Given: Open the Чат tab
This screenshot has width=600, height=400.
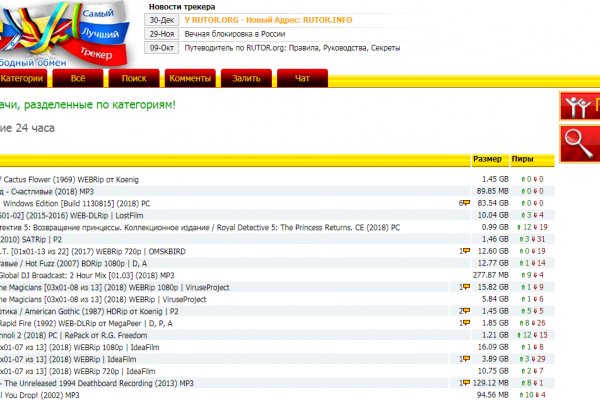Looking at the screenshot, I should tap(302, 78).
